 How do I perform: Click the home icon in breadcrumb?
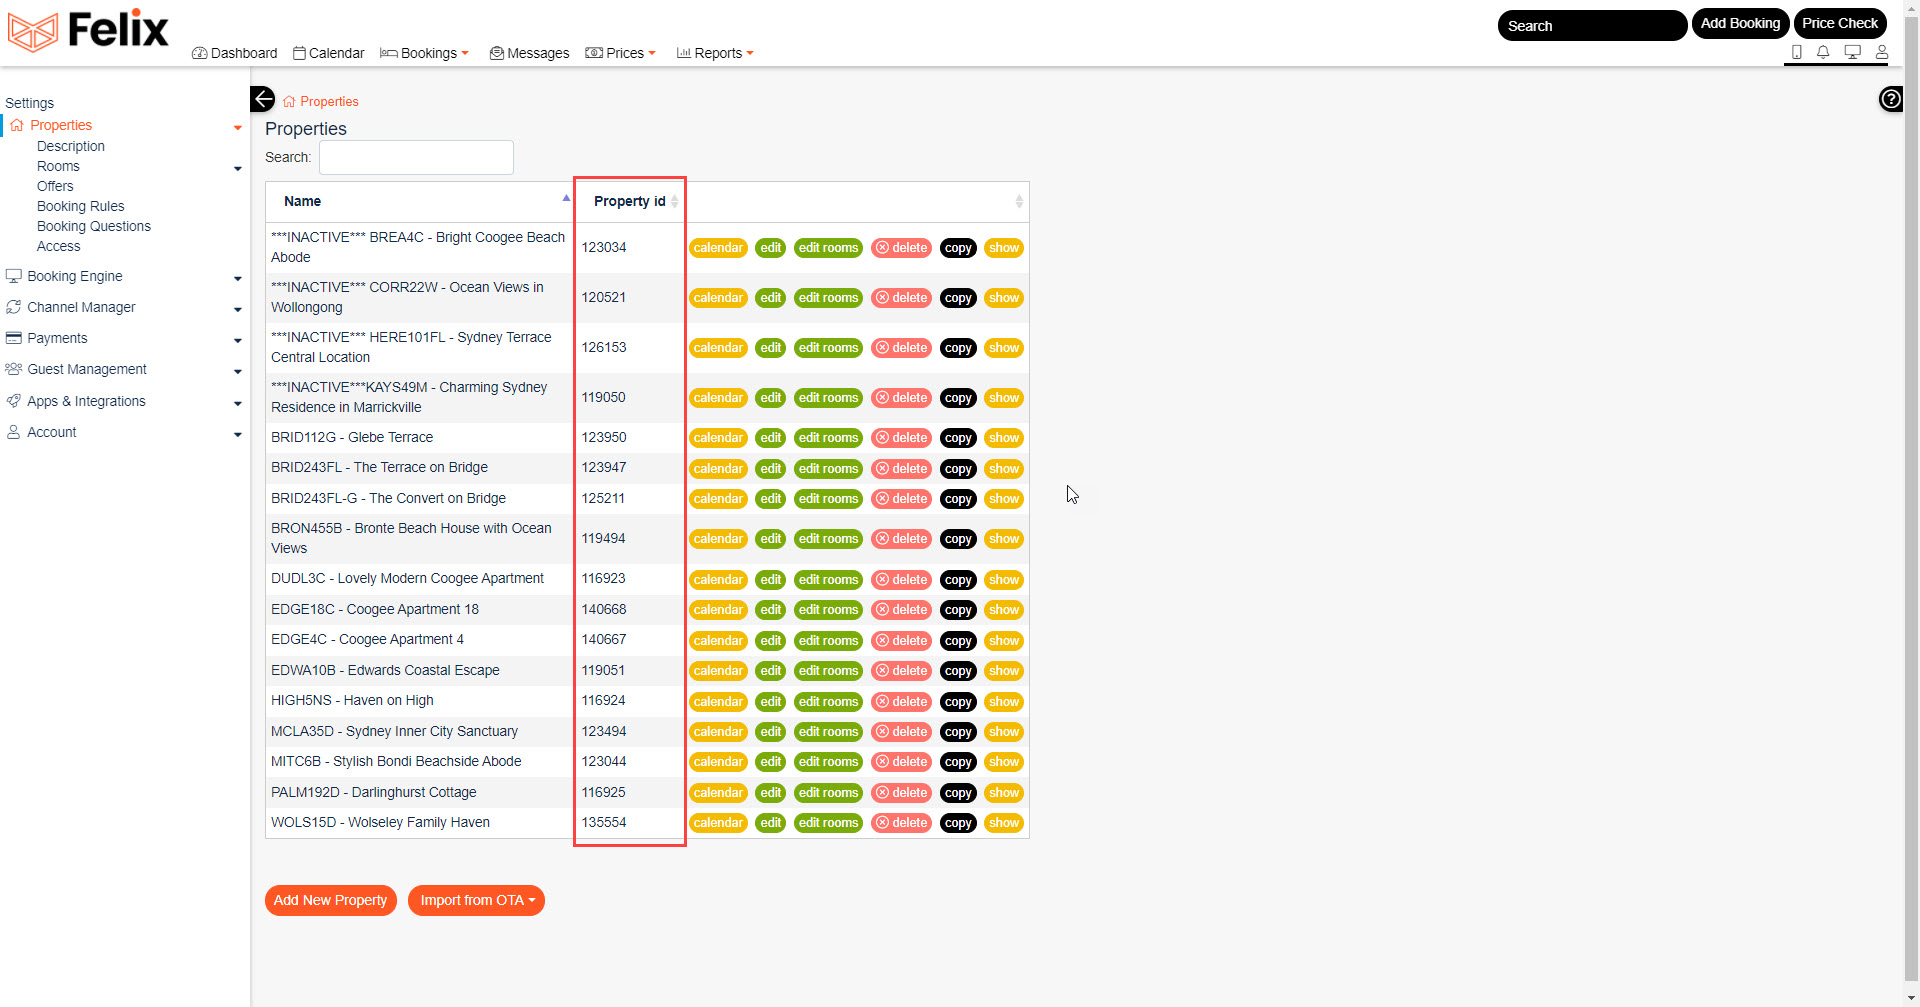(289, 102)
